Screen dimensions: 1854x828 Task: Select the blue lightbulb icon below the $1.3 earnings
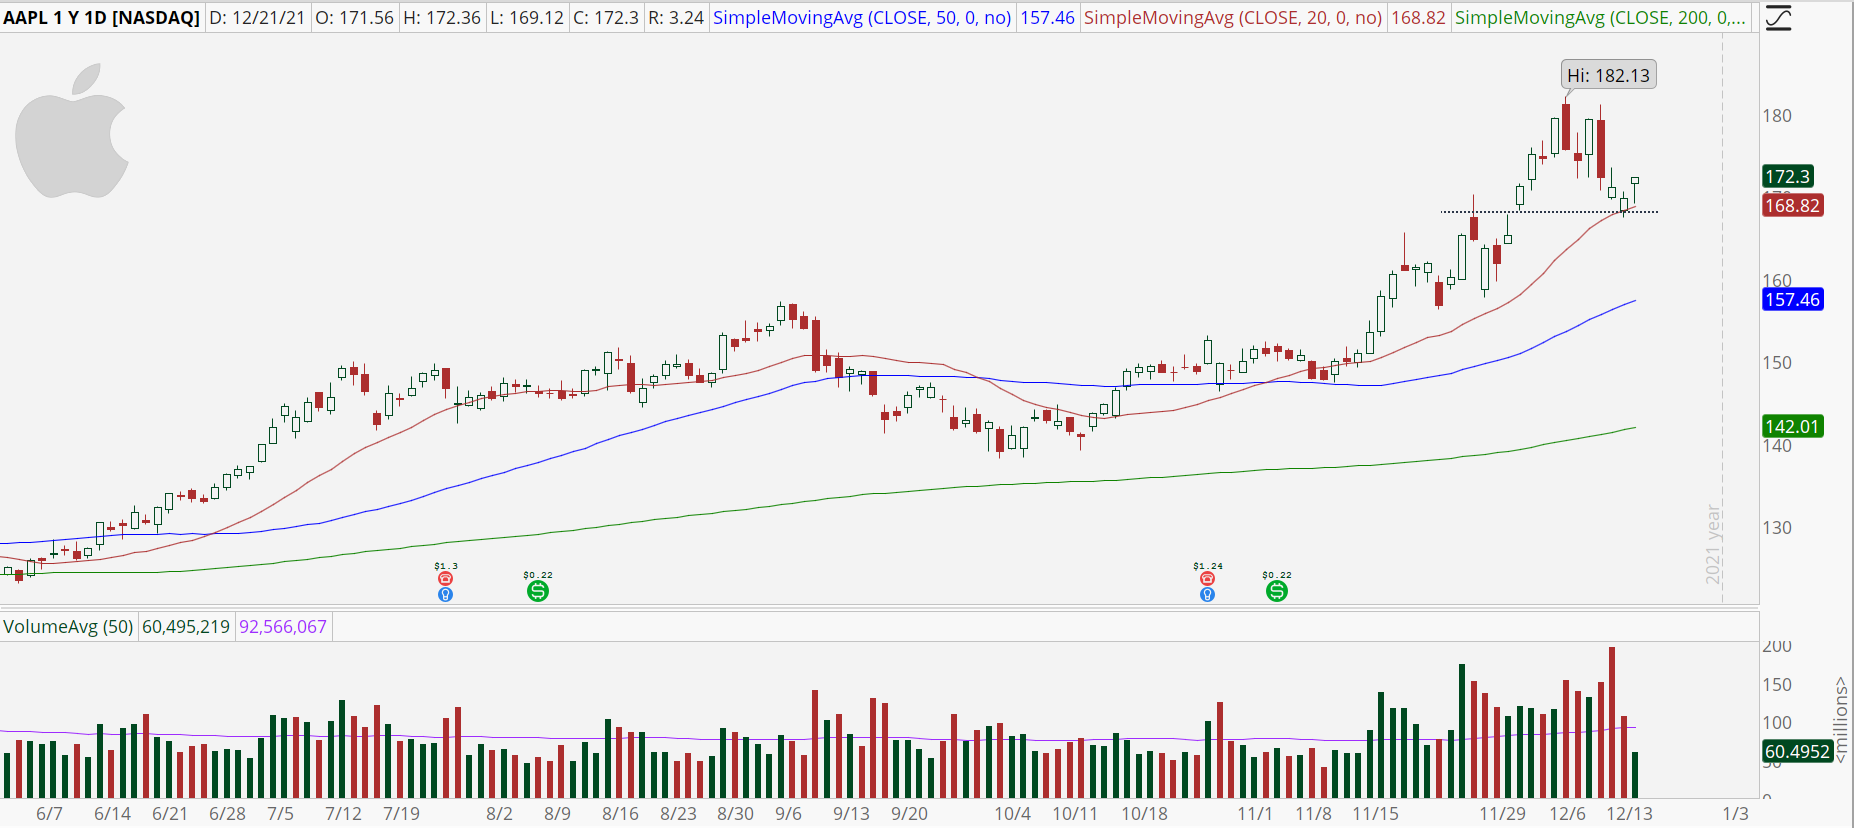(446, 594)
